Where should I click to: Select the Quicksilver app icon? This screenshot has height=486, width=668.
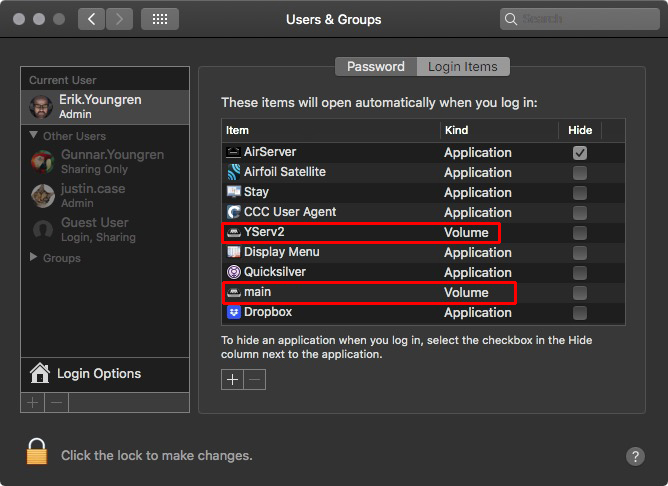click(233, 272)
